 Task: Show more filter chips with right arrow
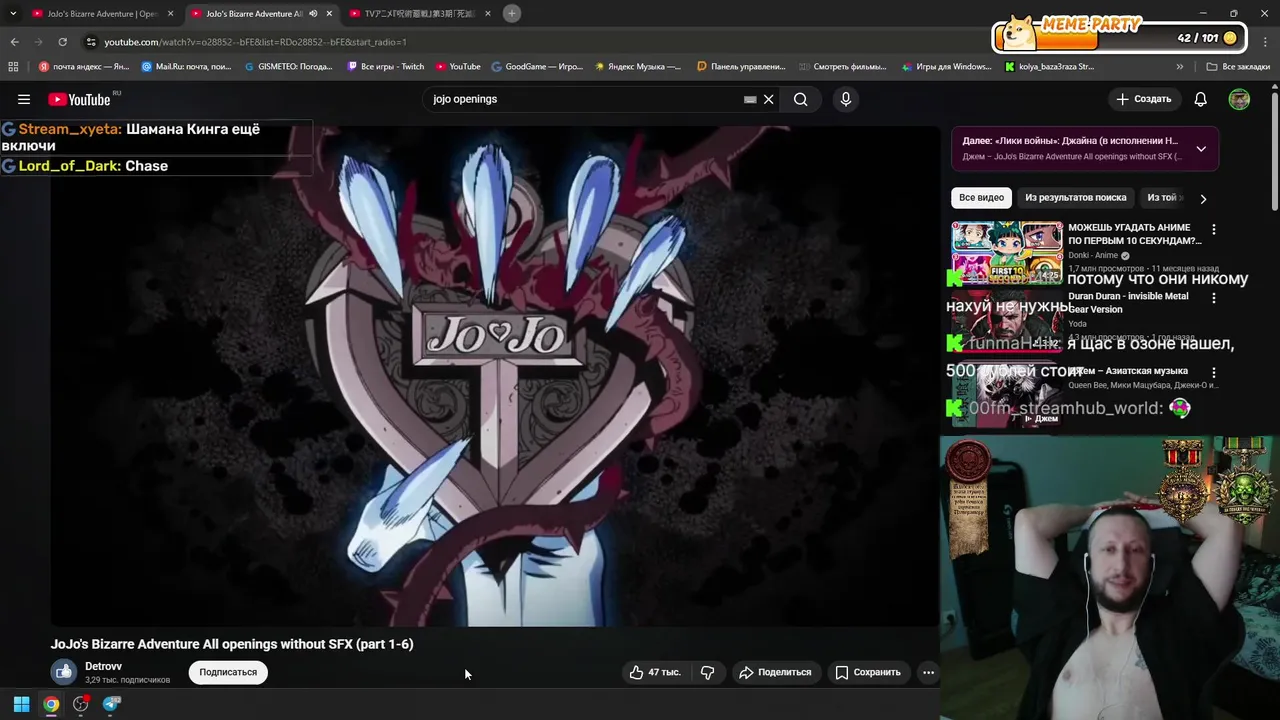1203,198
